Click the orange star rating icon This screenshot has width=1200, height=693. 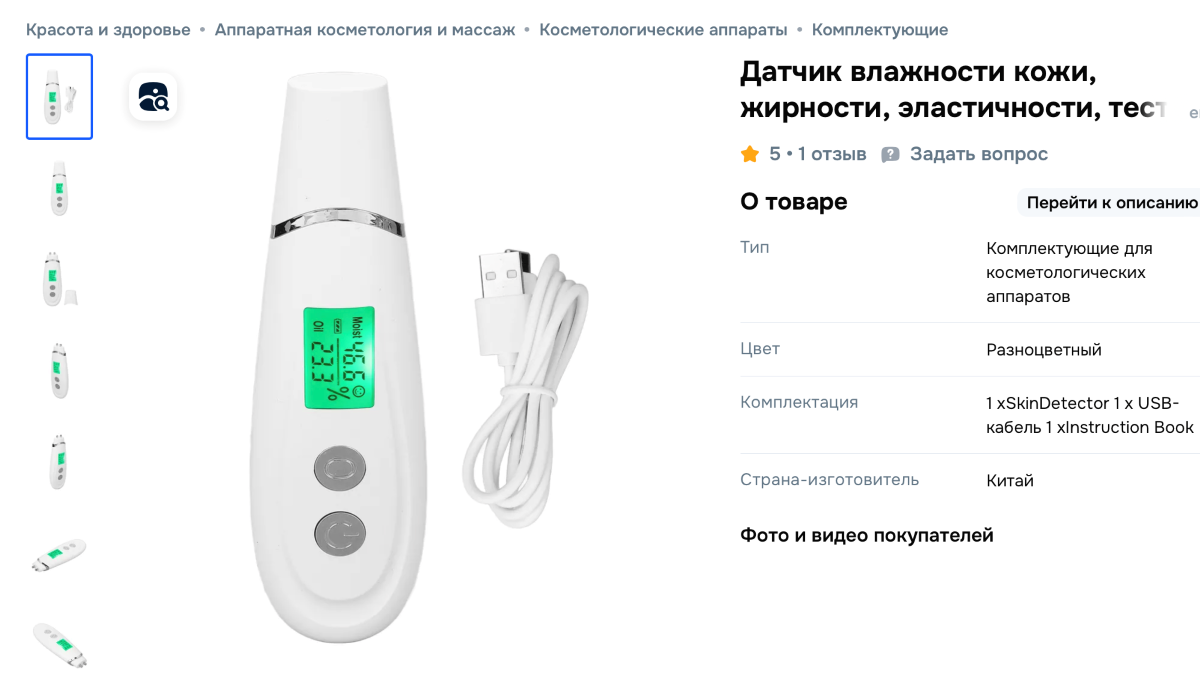click(750, 154)
